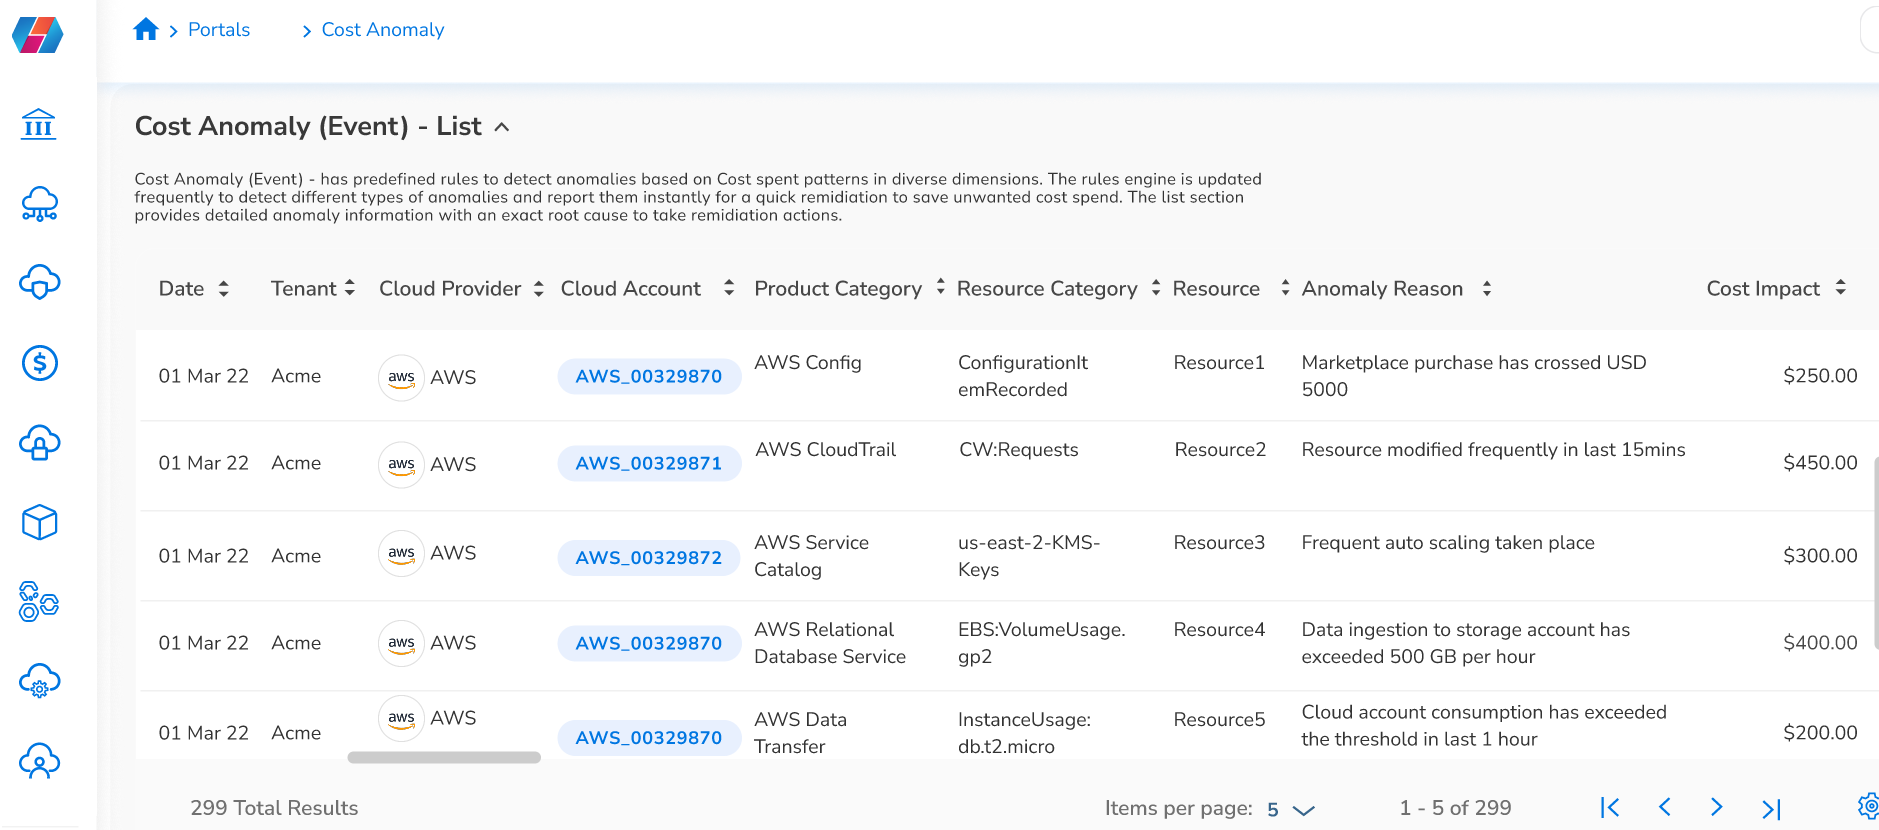
Task: Click the table settings gear icon
Action: pyautogui.click(x=1867, y=806)
